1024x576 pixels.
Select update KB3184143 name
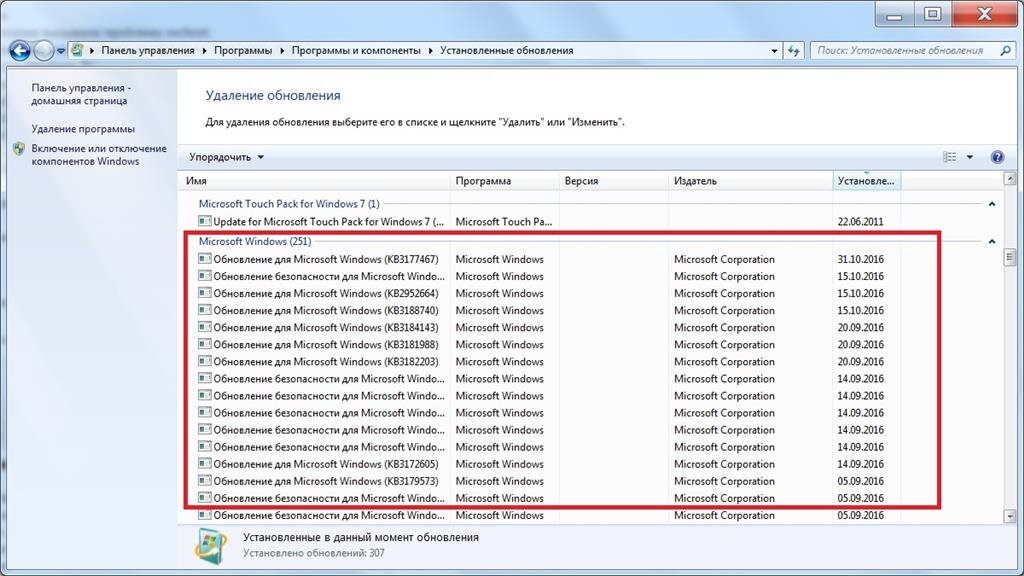point(326,327)
